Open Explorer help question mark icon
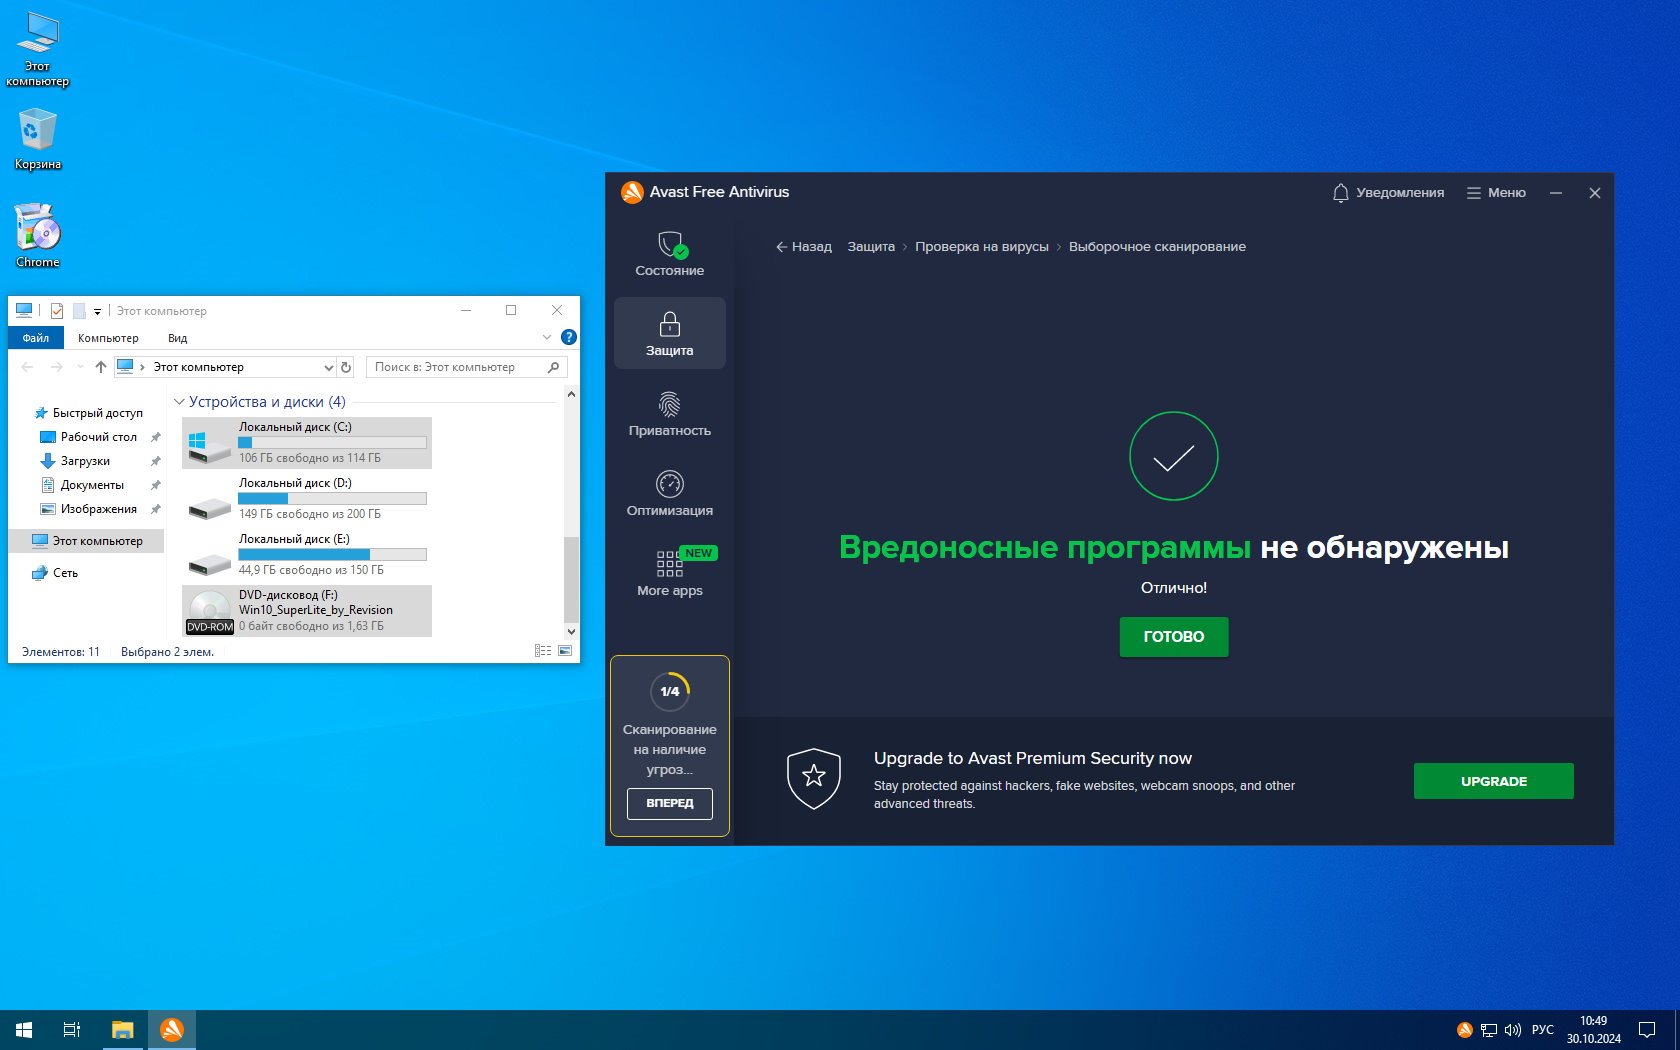 (569, 338)
